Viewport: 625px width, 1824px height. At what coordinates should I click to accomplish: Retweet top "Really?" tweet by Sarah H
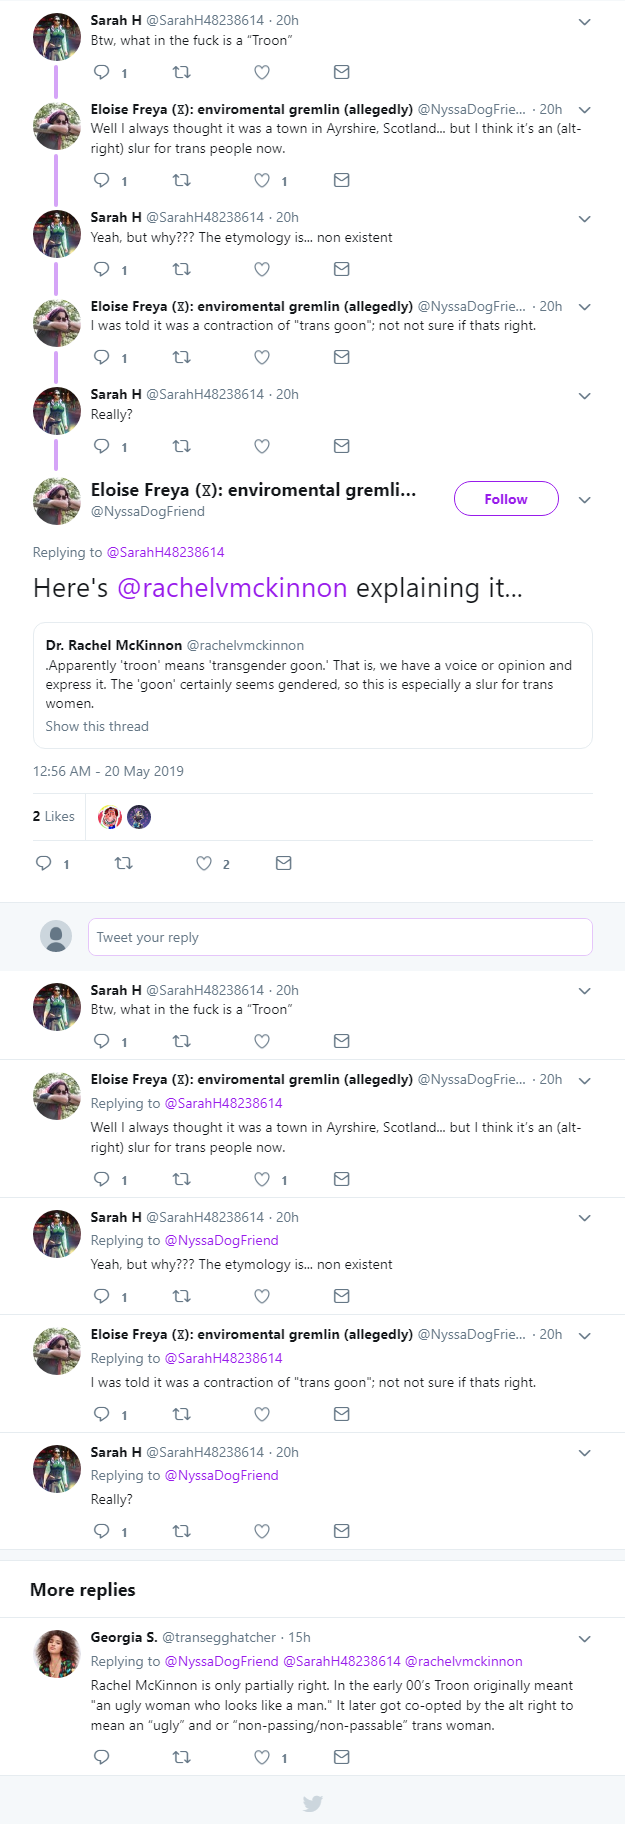(181, 446)
